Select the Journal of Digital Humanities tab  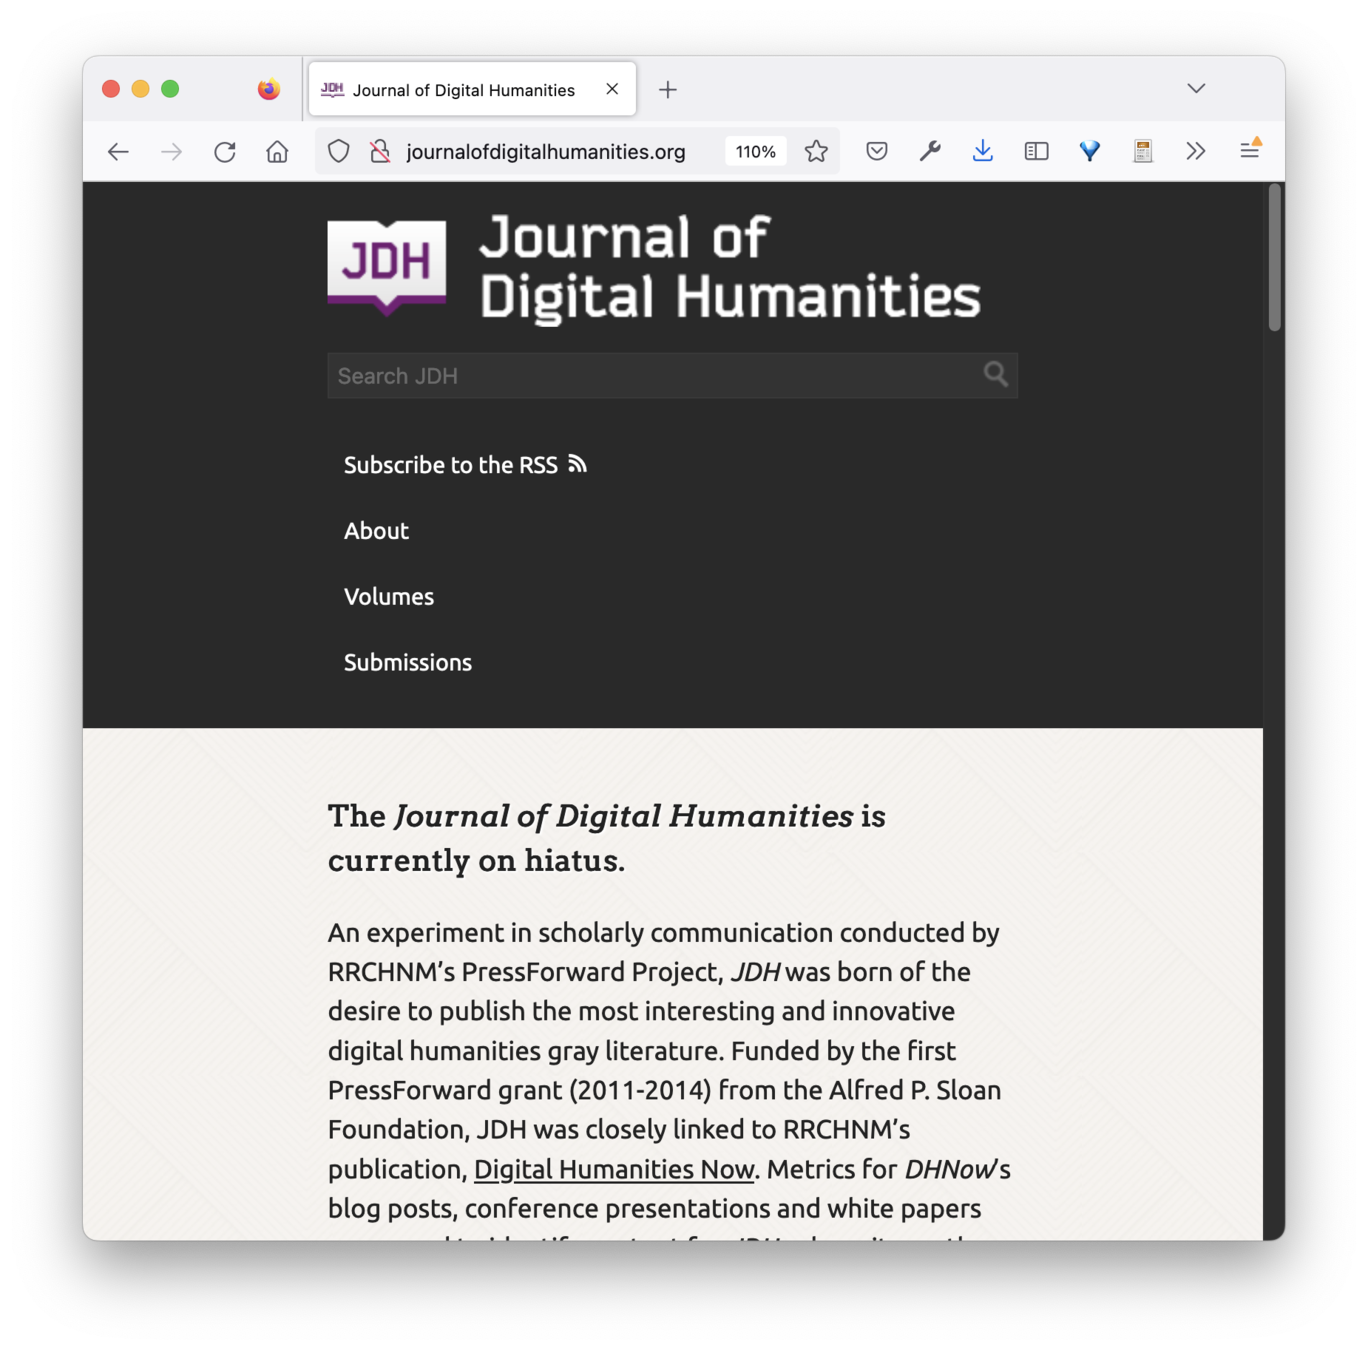472,90
